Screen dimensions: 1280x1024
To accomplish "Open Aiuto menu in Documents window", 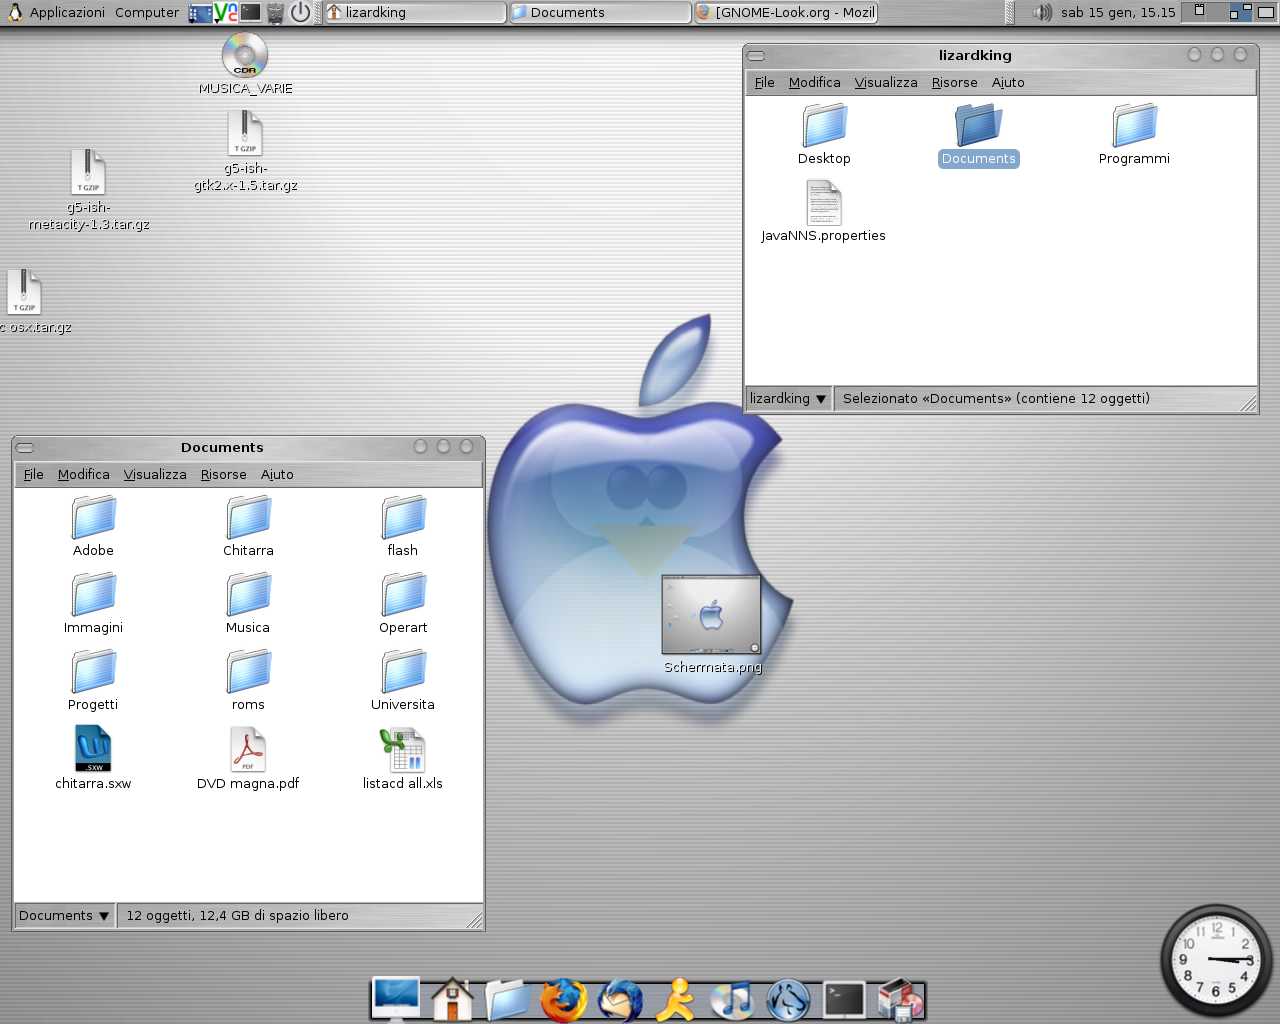I will click(x=277, y=474).
